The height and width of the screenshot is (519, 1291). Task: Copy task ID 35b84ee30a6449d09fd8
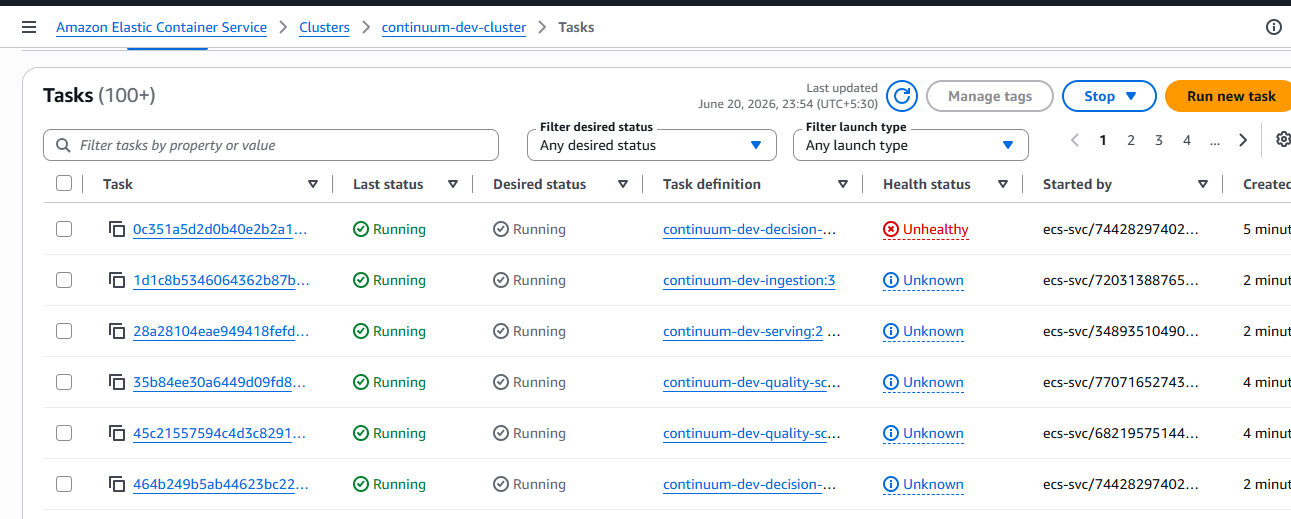click(x=117, y=383)
